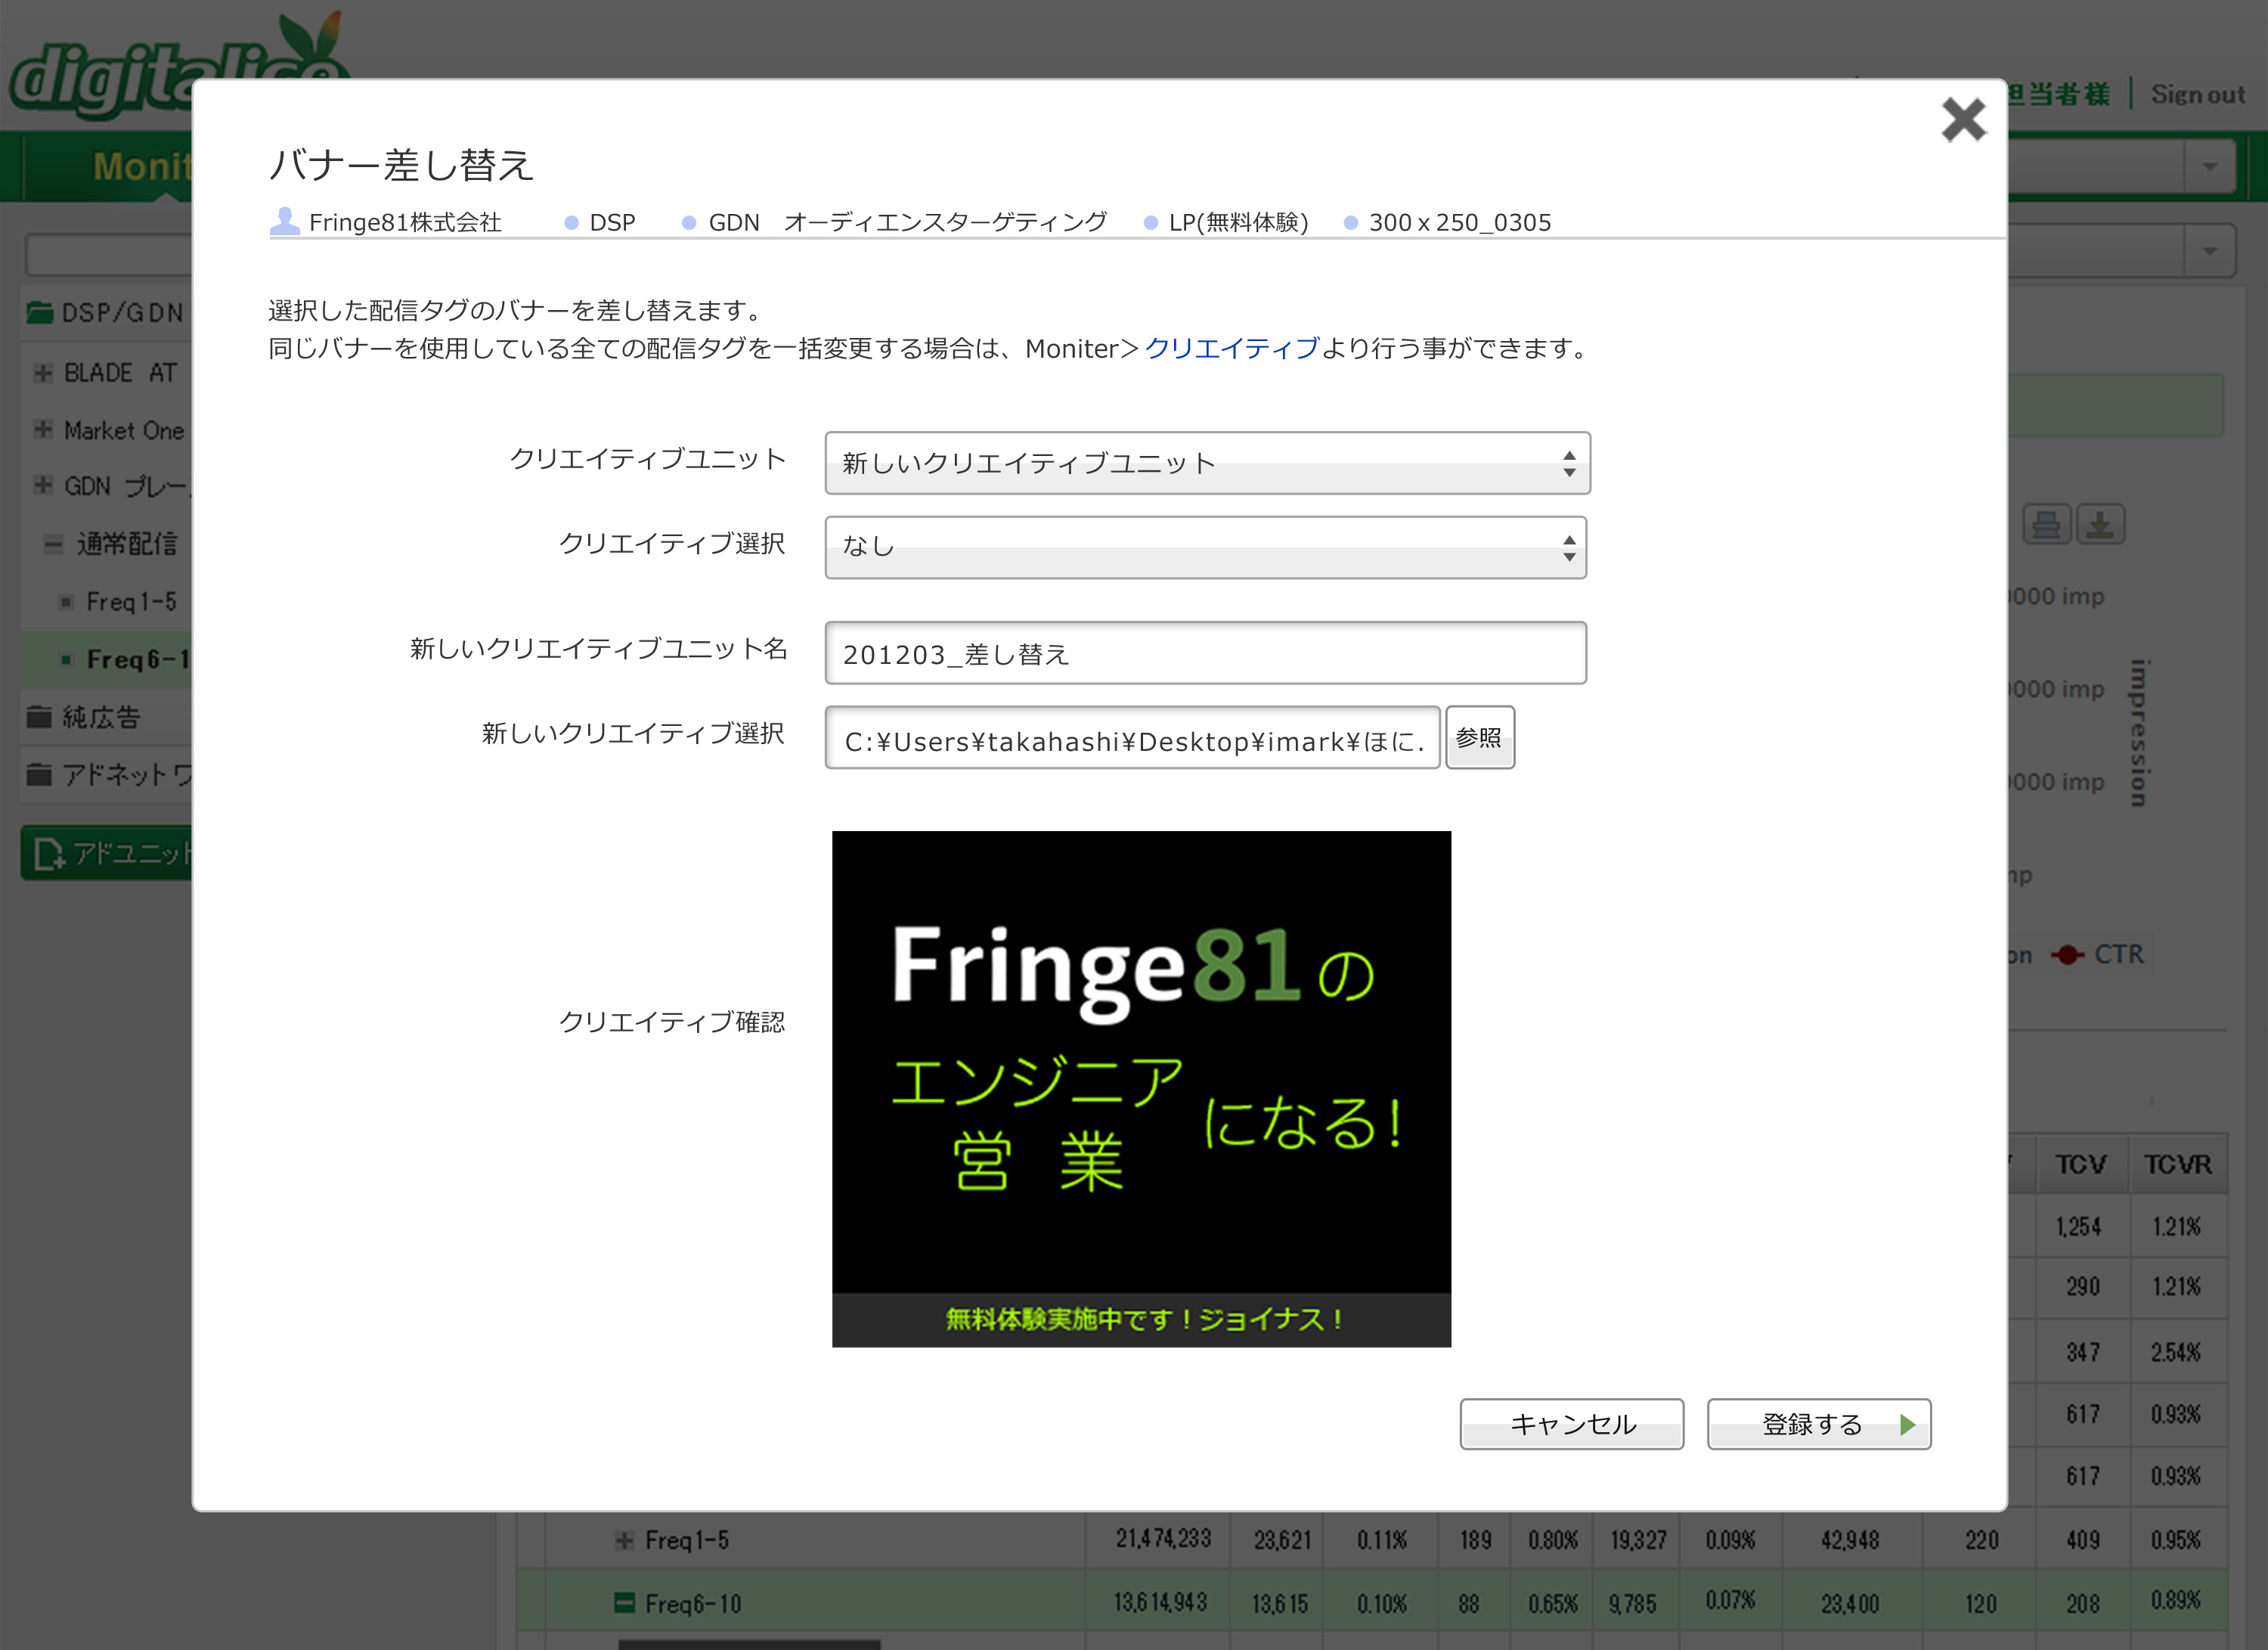Expand the BLADE AT tree node
2268x1650 pixels.
(x=42, y=373)
